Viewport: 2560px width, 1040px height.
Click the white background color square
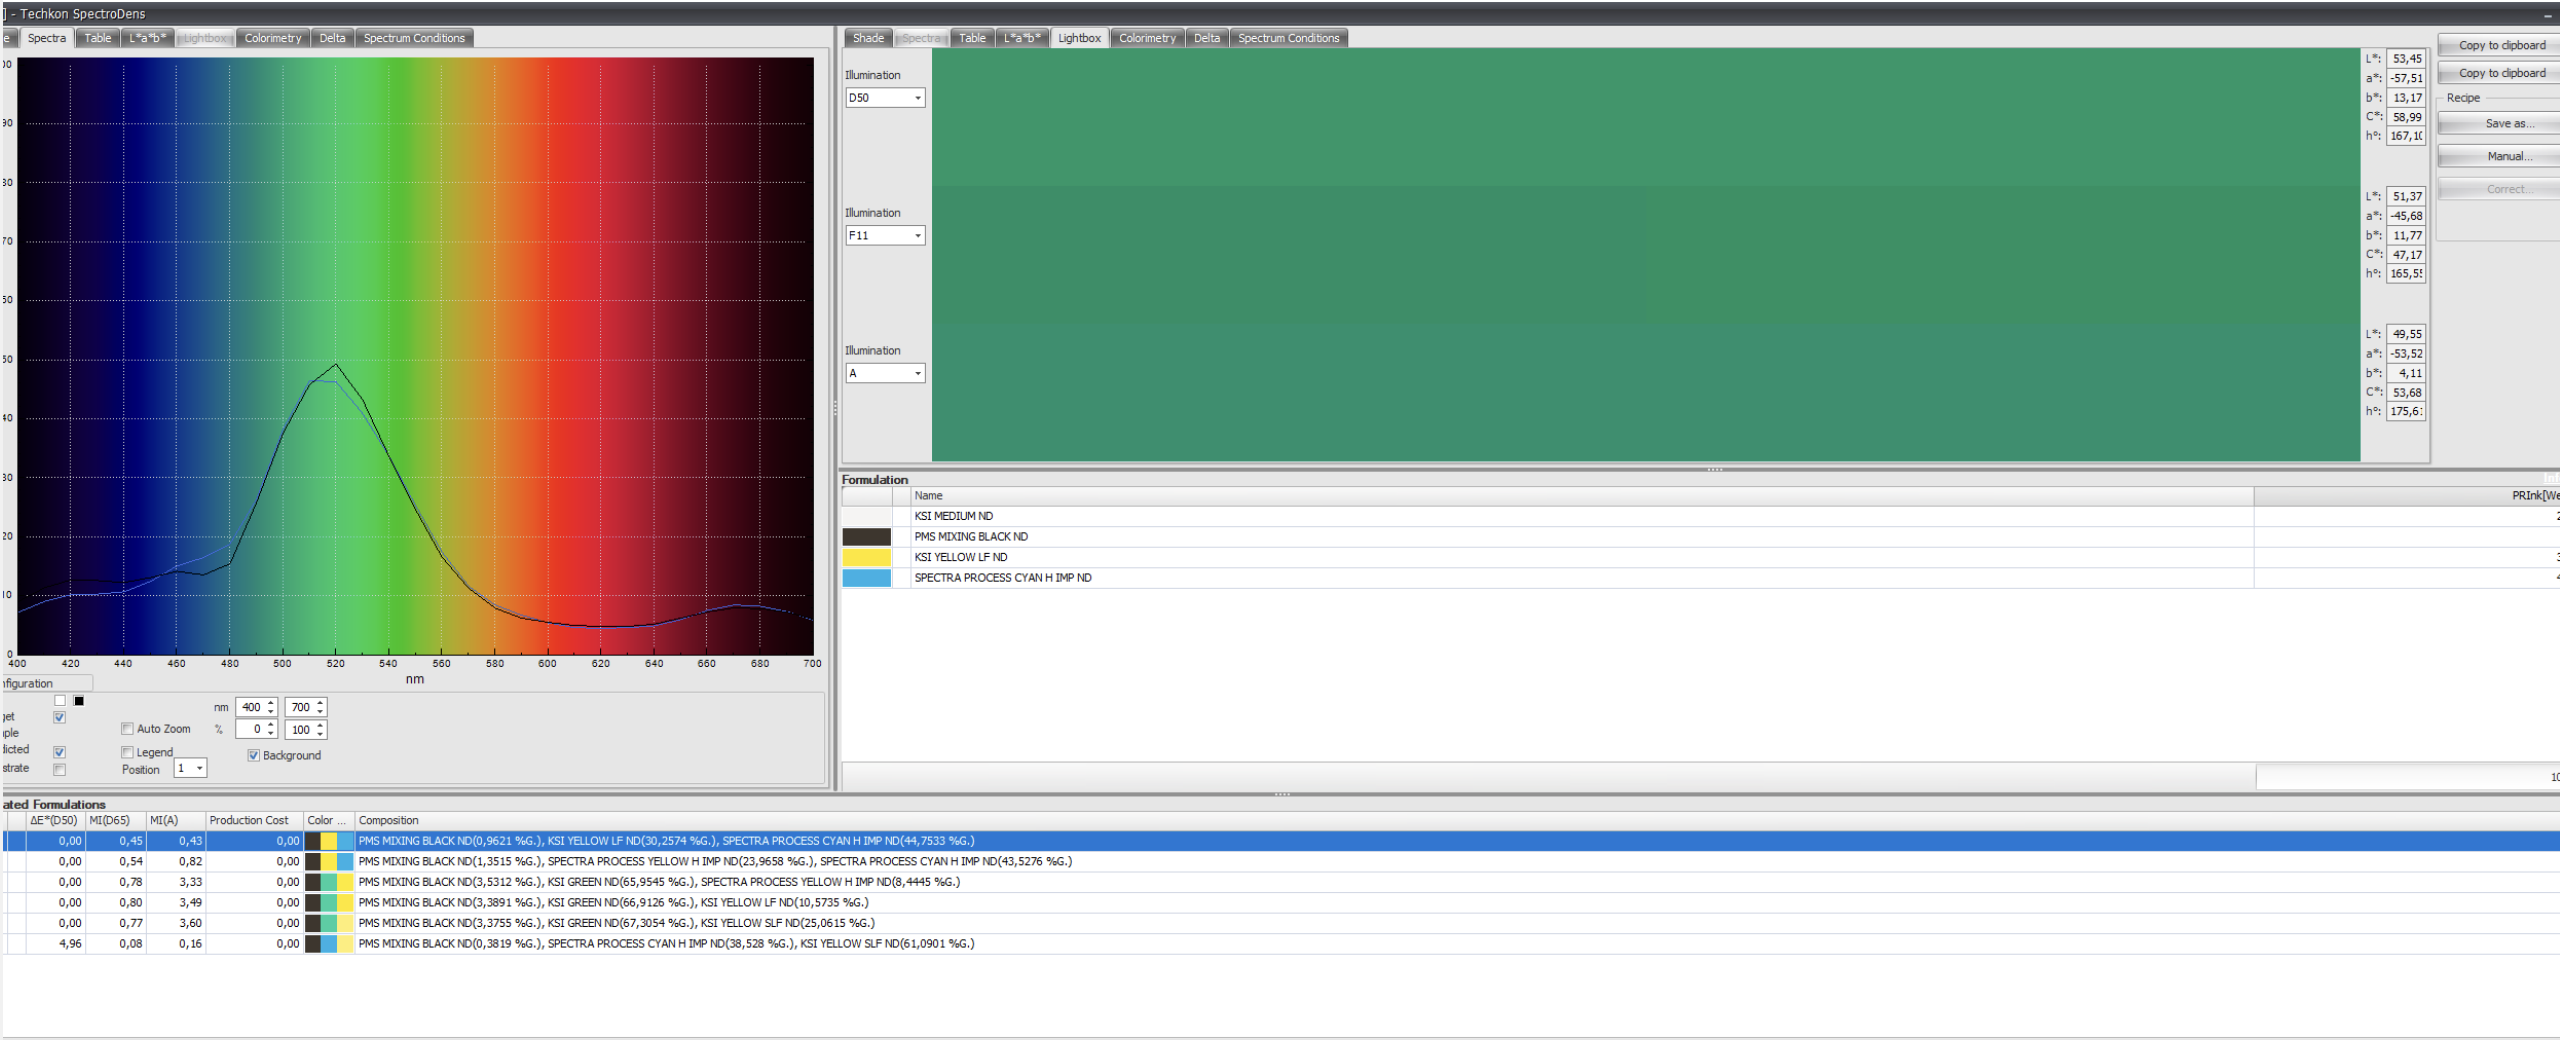pos(60,700)
